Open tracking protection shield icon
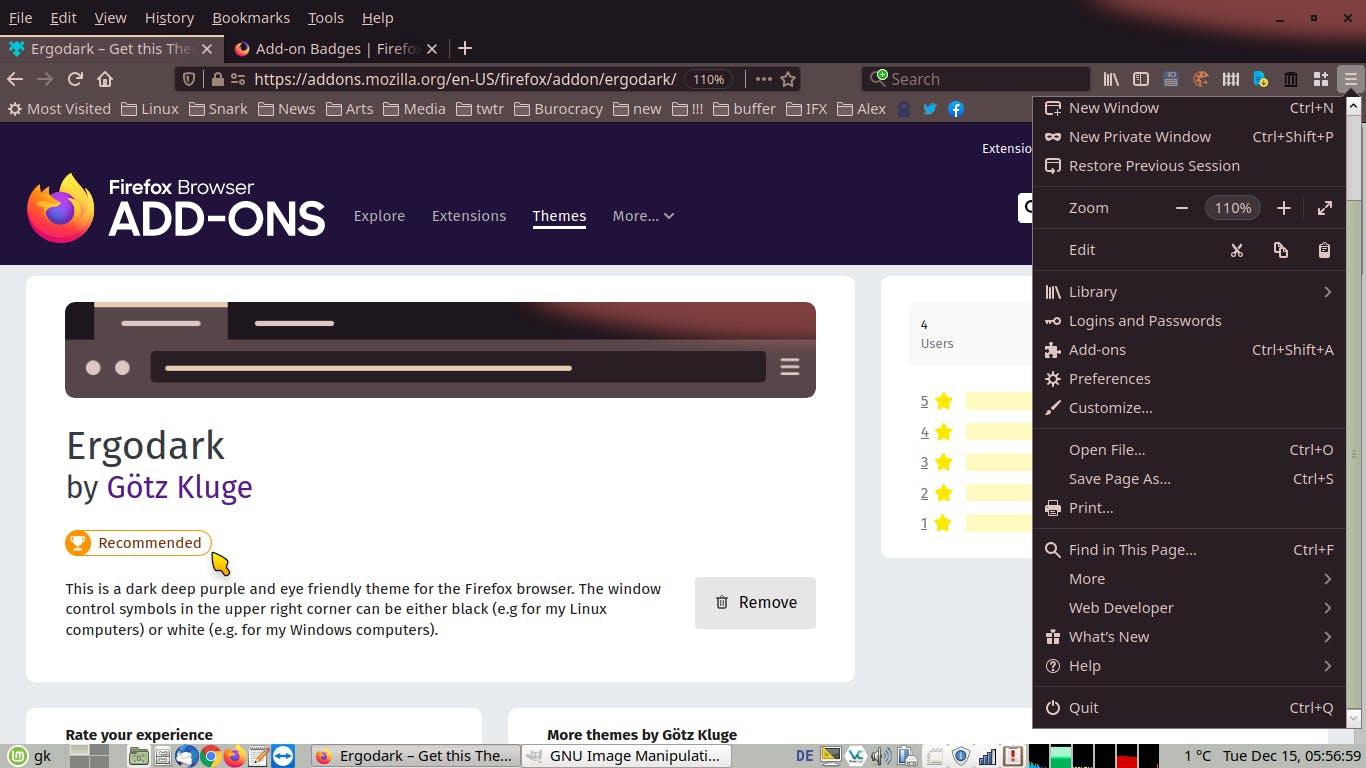Screen dimensions: 1366x768 click(x=189, y=79)
